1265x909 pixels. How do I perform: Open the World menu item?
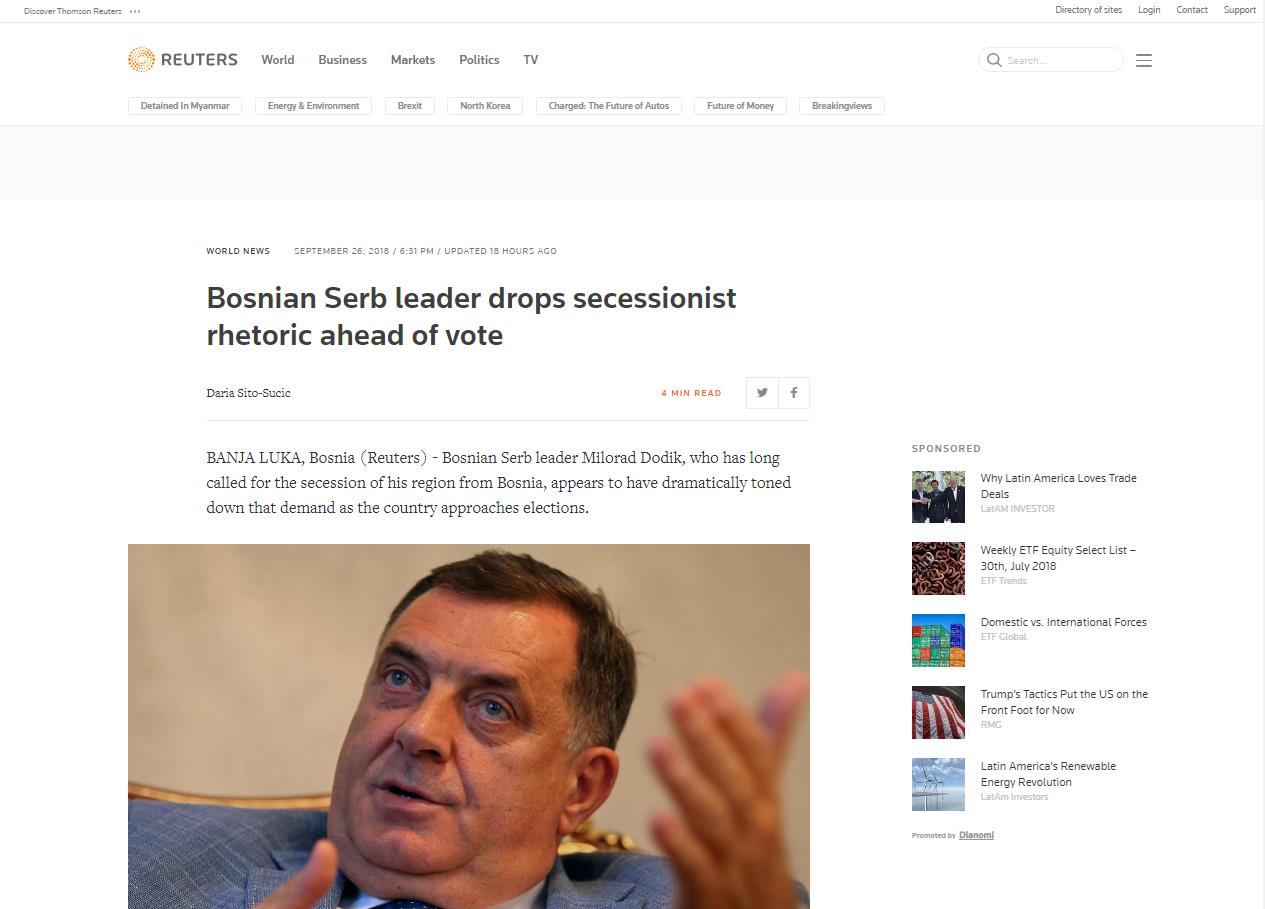pos(278,60)
